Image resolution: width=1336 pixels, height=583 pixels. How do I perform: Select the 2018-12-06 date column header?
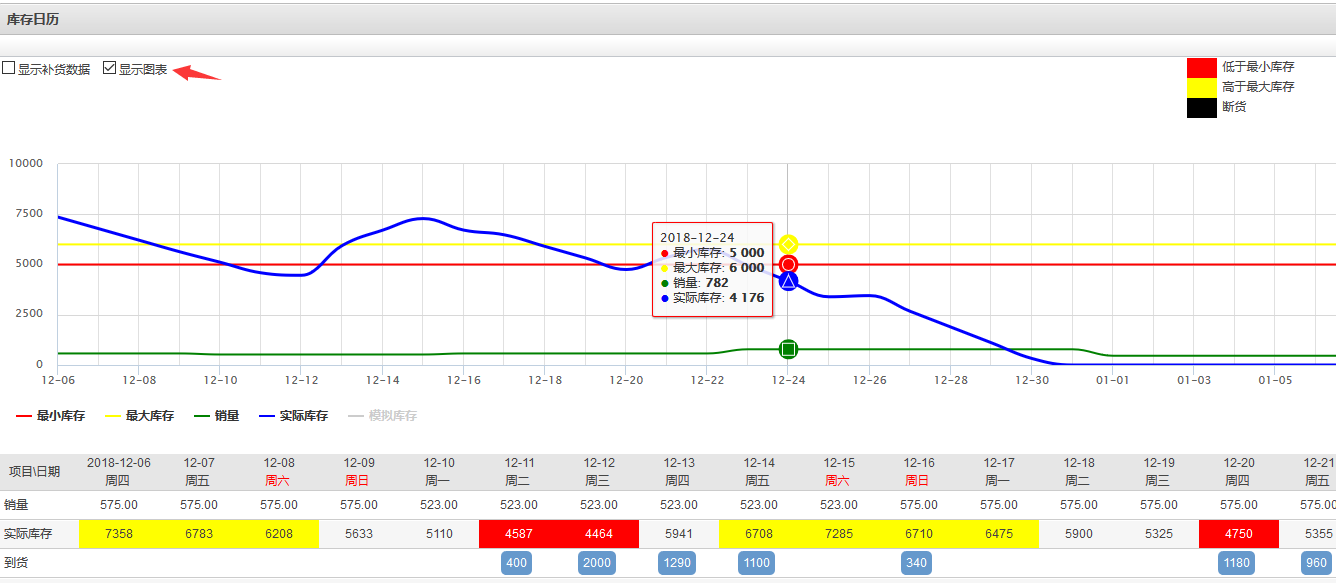pos(119,471)
